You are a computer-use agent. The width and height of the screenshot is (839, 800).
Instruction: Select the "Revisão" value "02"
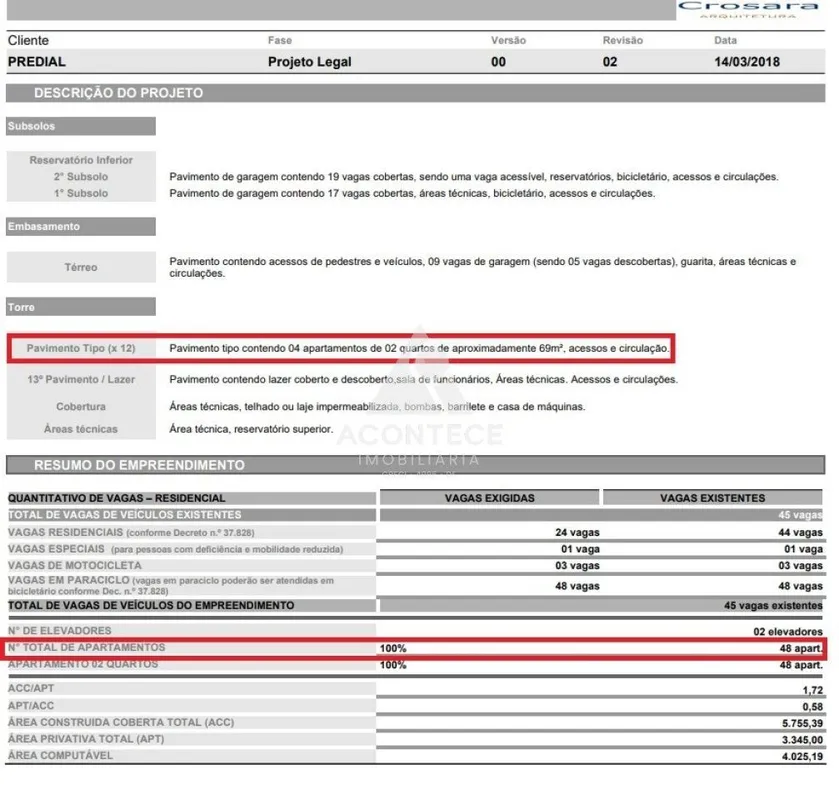coord(609,62)
